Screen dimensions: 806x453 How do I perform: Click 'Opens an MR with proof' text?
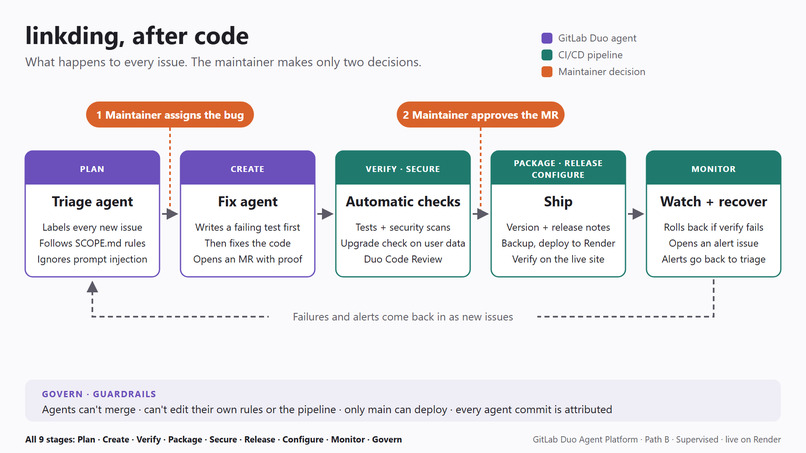tap(247, 259)
